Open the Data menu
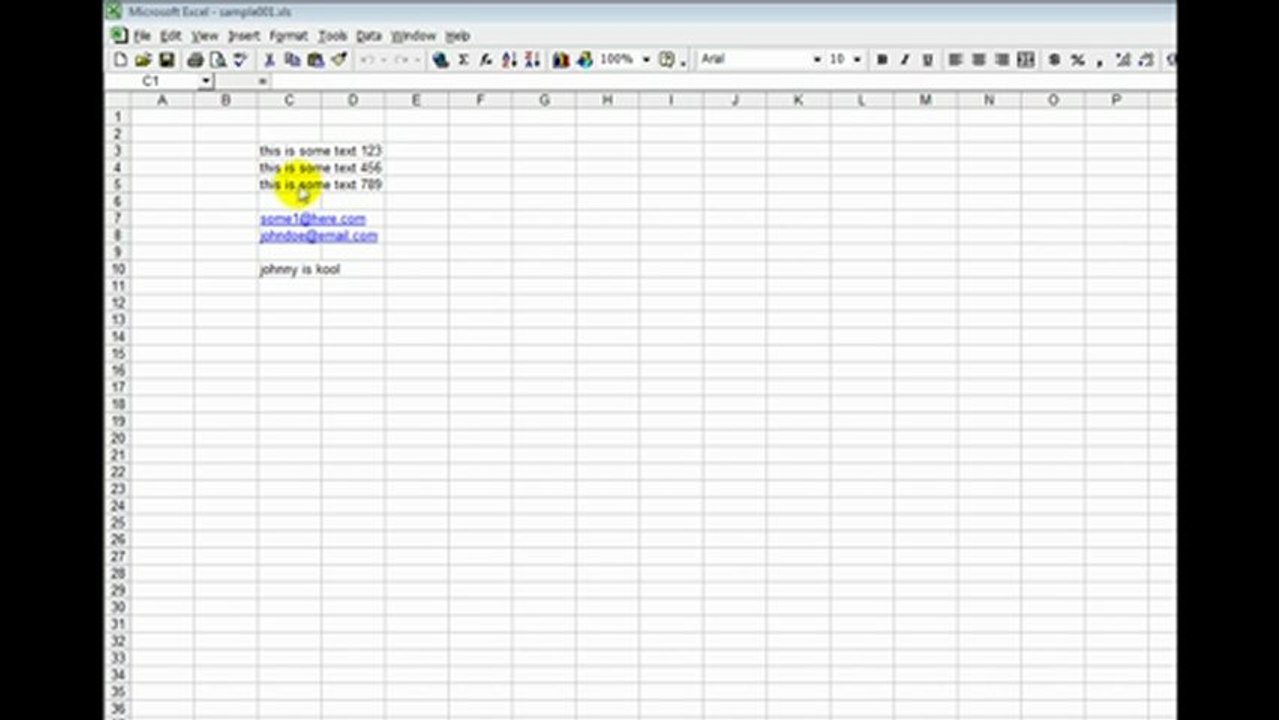The width and height of the screenshot is (1279, 720). click(369, 36)
